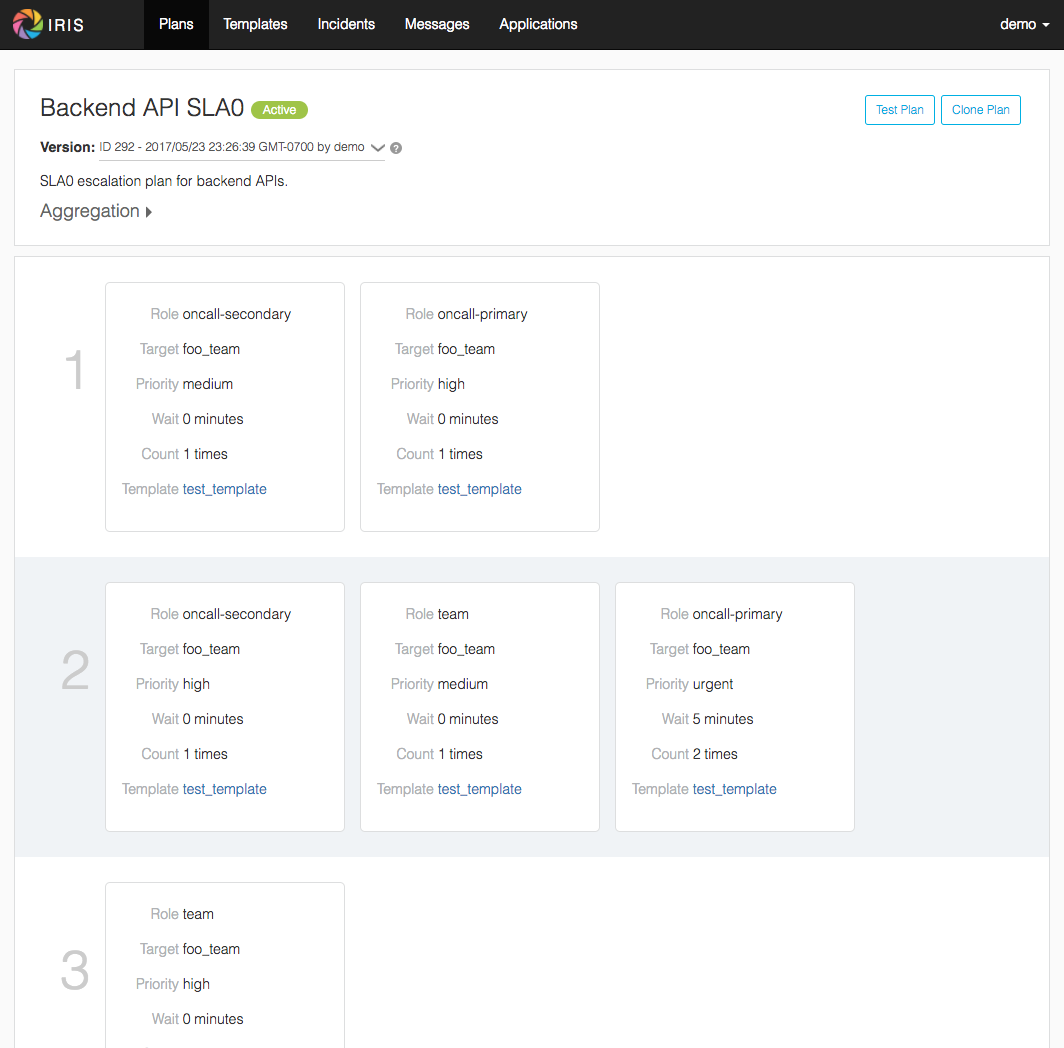Expand the Aggregation section
The width and height of the screenshot is (1064, 1048).
click(x=96, y=211)
